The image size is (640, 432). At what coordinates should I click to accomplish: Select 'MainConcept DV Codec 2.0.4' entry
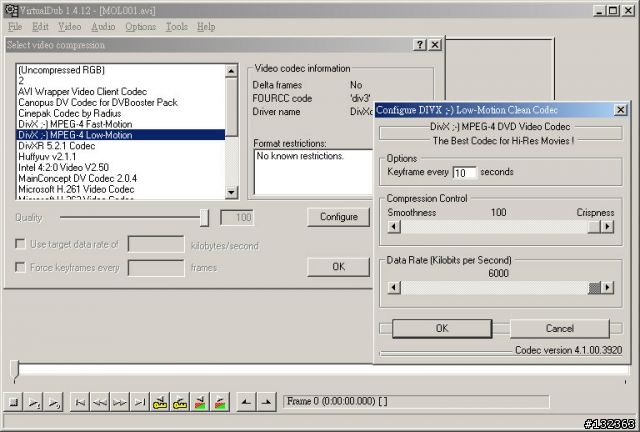(x=121, y=178)
